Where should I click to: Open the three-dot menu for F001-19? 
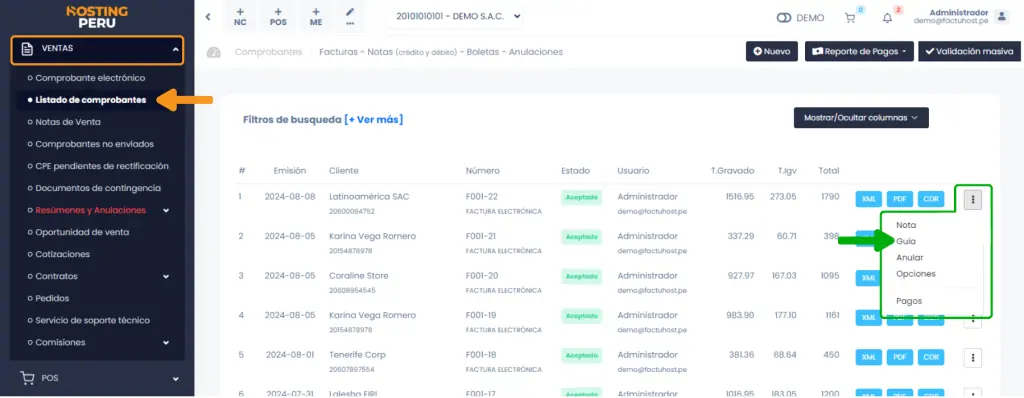coord(973,320)
